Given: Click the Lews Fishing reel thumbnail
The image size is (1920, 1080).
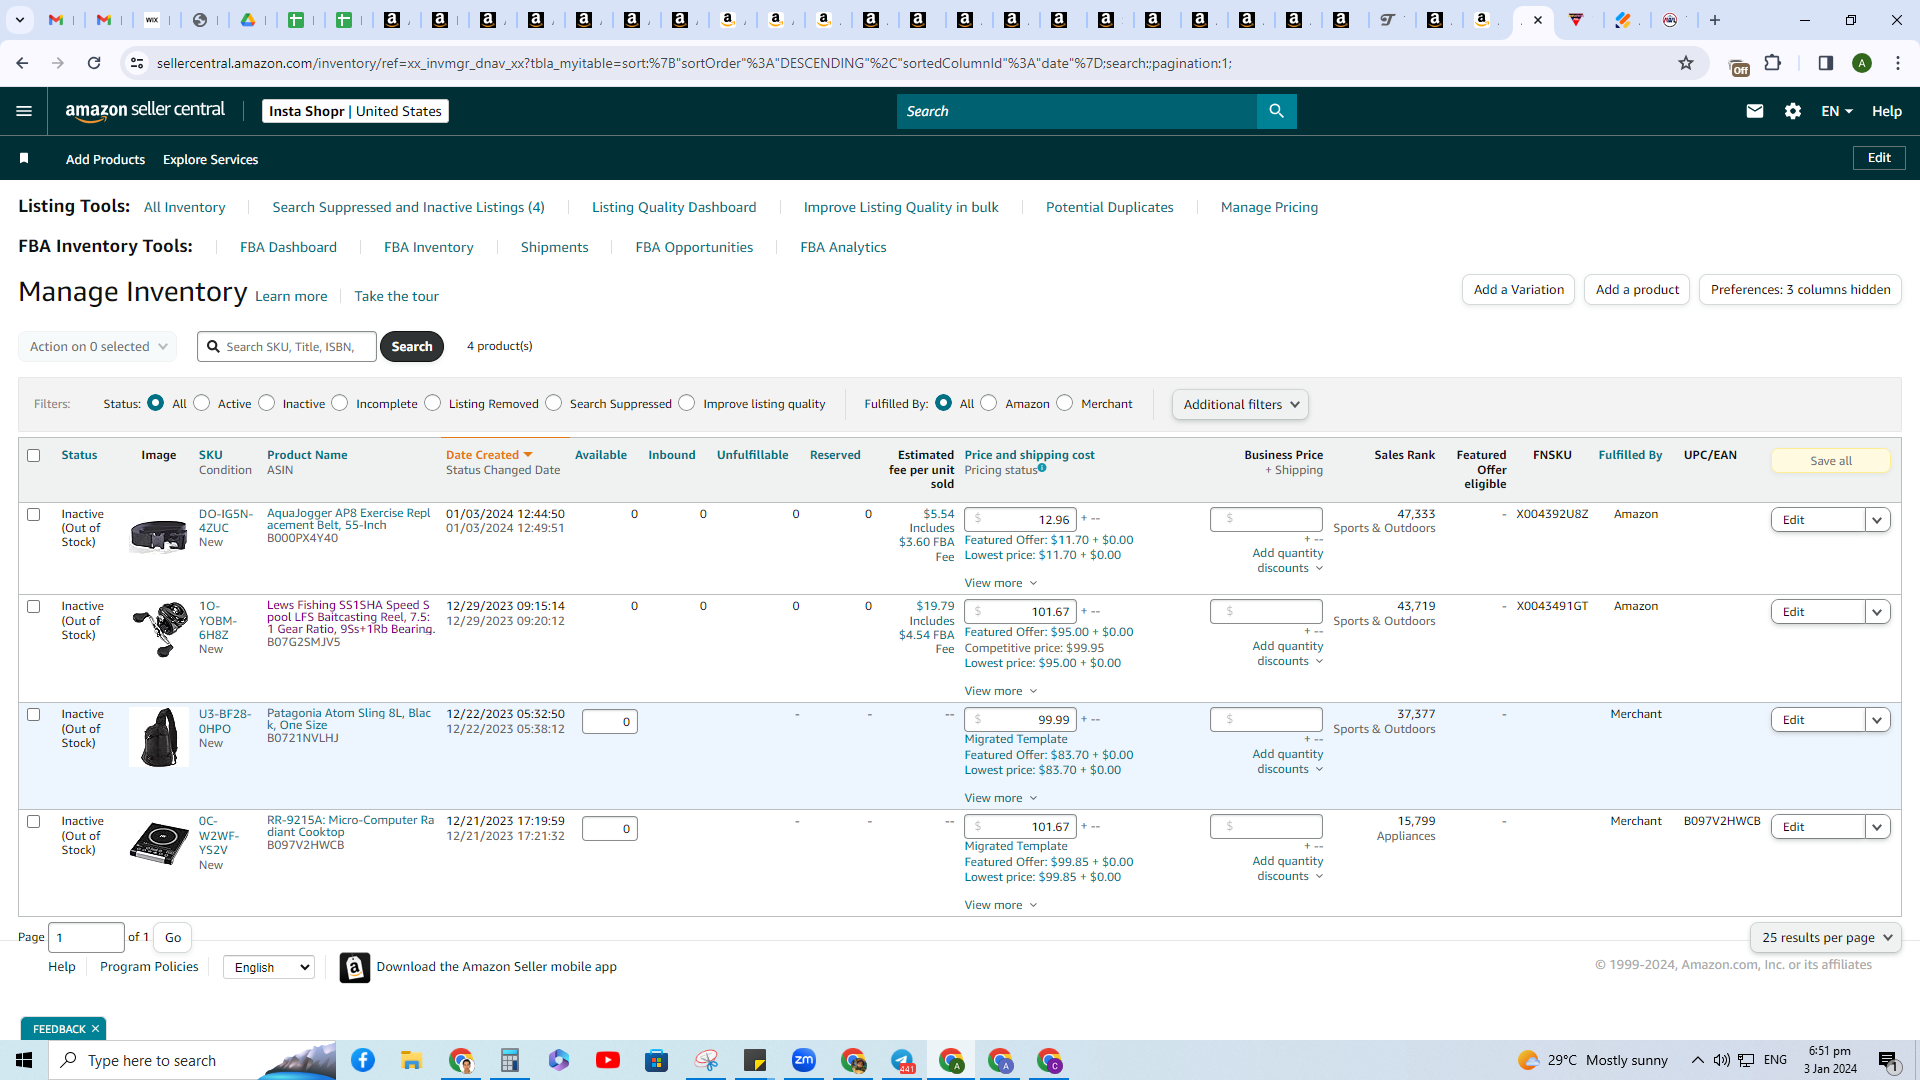Looking at the screenshot, I should (x=159, y=629).
